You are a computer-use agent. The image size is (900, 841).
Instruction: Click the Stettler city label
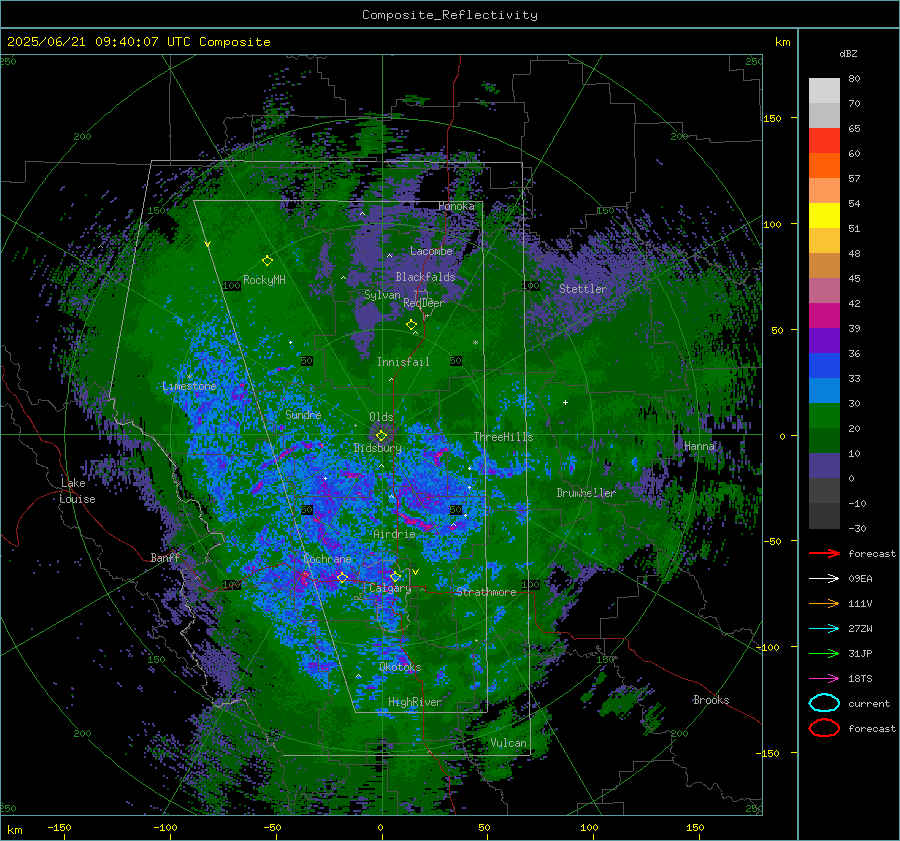click(583, 289)
